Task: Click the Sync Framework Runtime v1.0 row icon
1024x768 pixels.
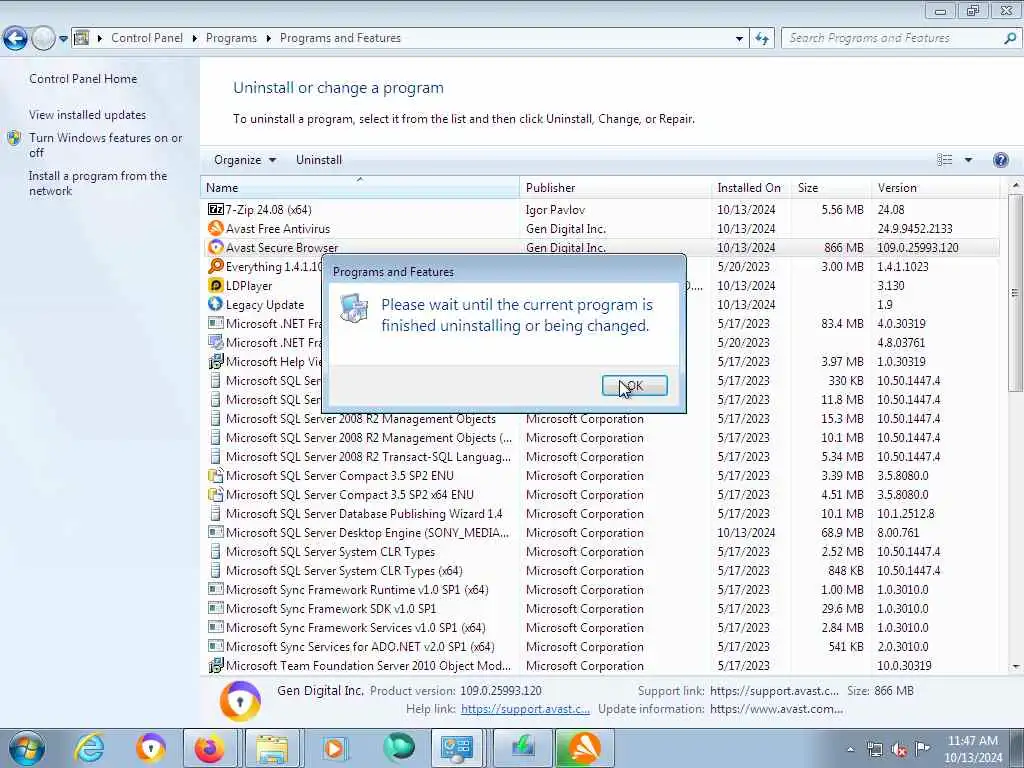Action: tap(216, 589)
